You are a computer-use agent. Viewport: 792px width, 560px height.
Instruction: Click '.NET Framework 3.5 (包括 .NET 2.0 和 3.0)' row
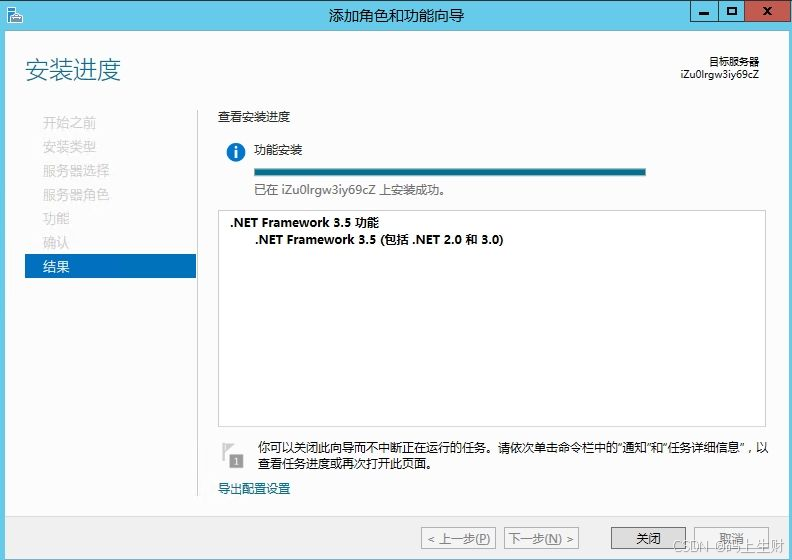pyautogui.click(x=379, y=239)
